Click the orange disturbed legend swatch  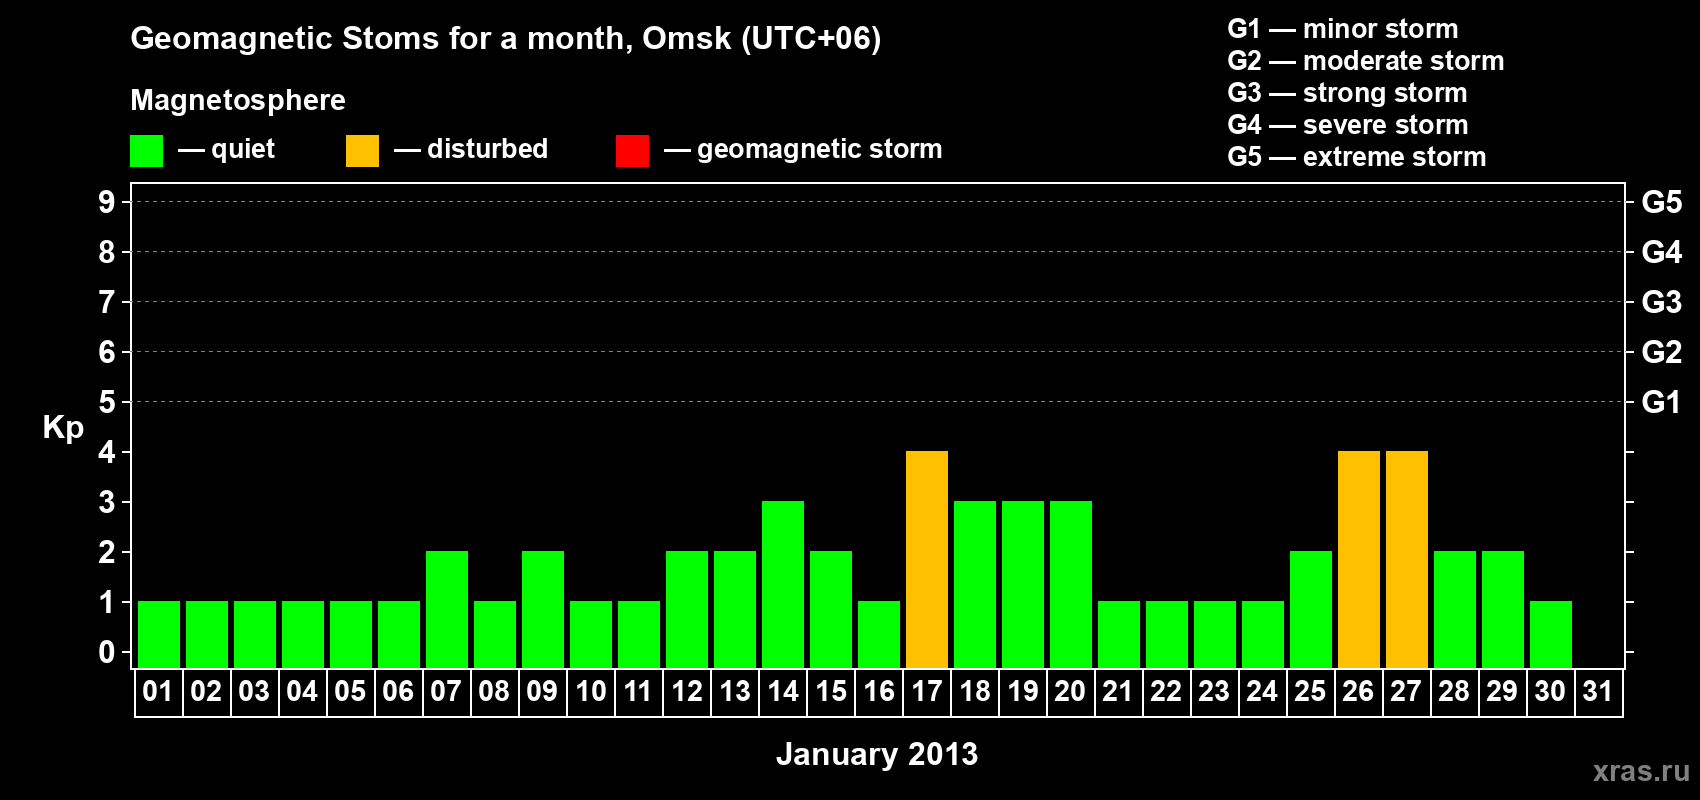pyautogui.click(x=362, y=151)
